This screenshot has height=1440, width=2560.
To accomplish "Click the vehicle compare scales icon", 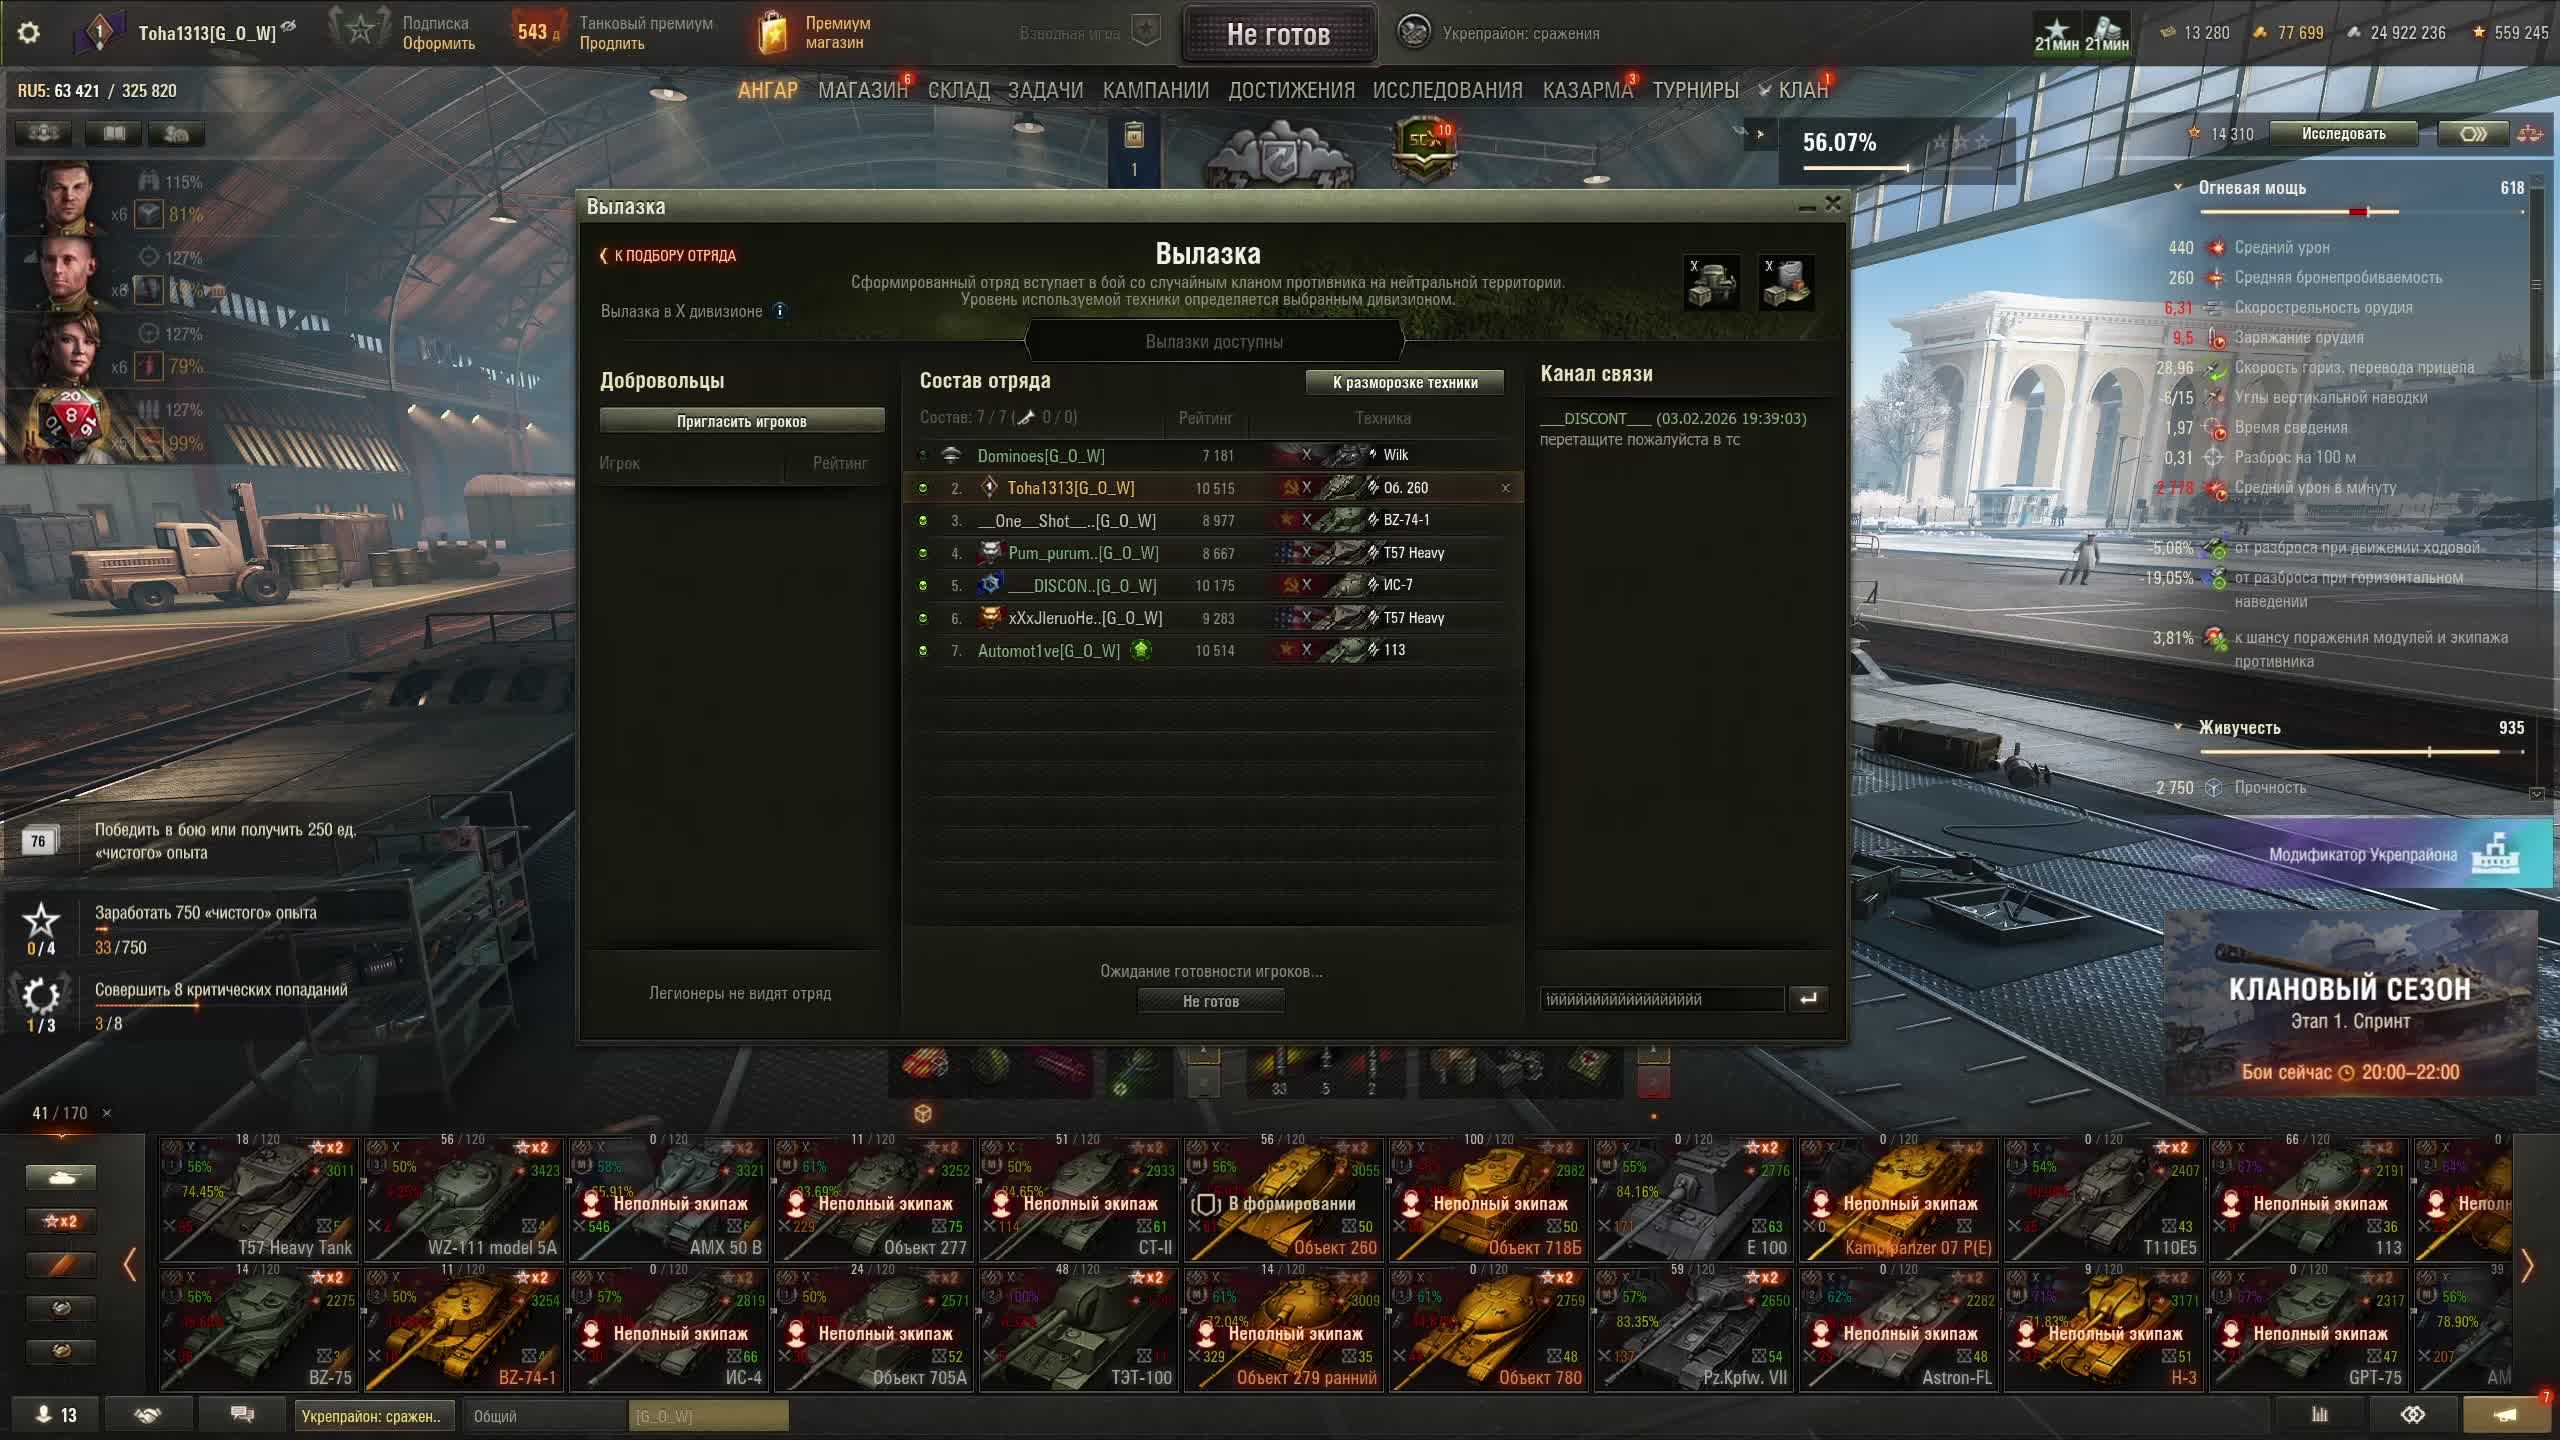I will (2530, 134).
